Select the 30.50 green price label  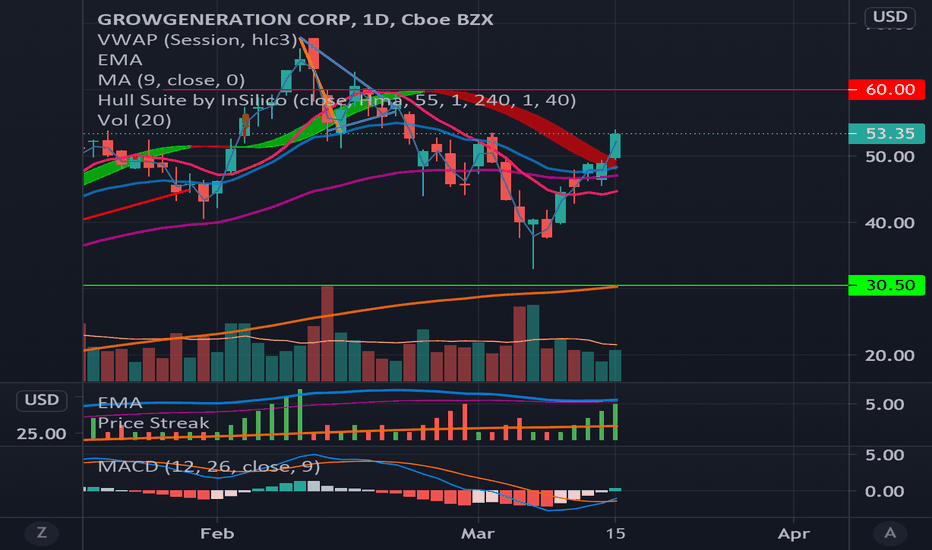886,285
